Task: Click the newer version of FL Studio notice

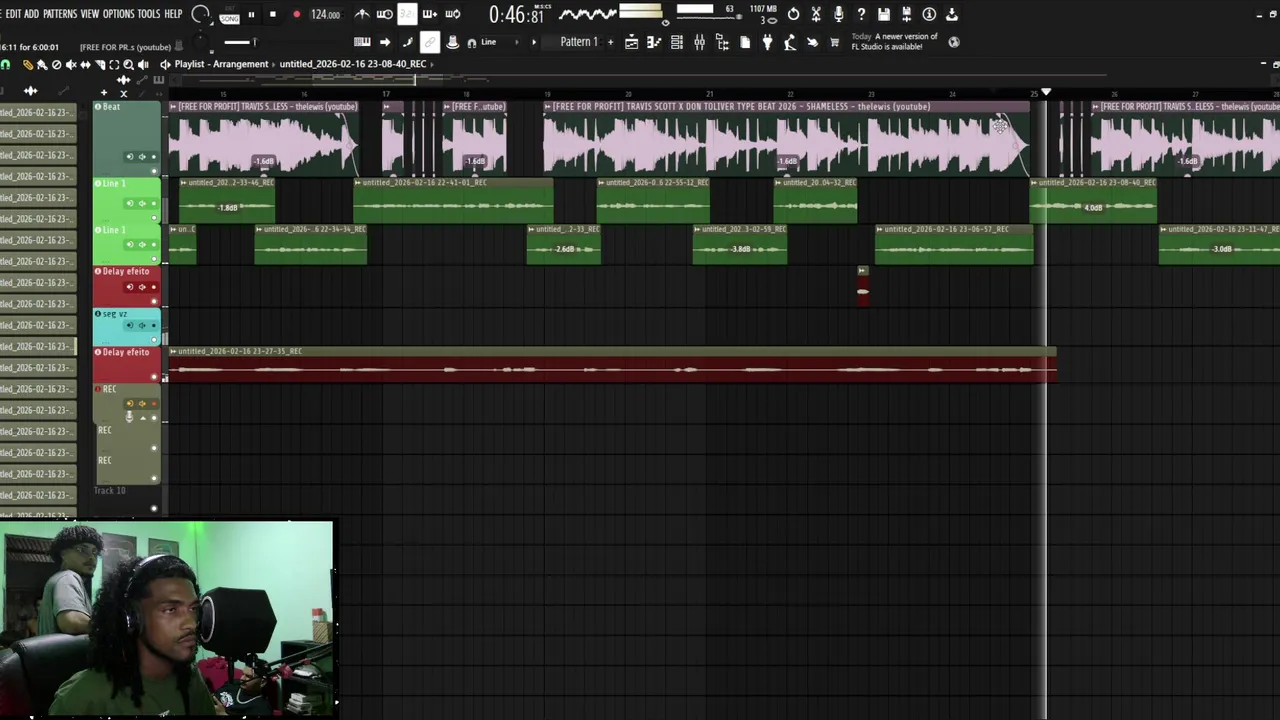Action: [x=894, y=42]
